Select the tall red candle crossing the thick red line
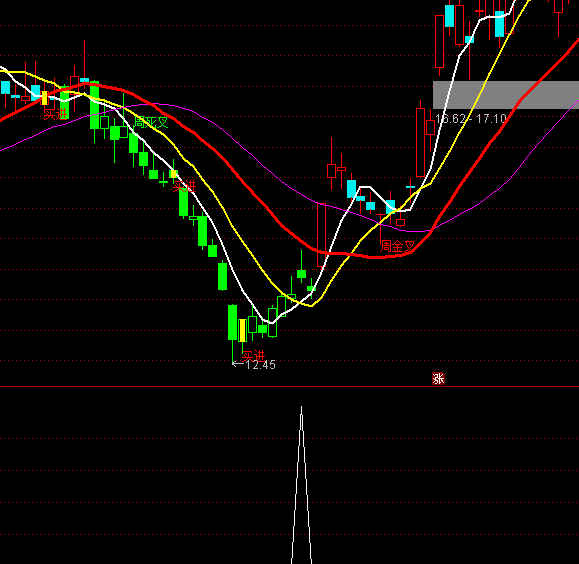Image resolution: width=579 pixels, height=564 pixels. coord(321,235)
